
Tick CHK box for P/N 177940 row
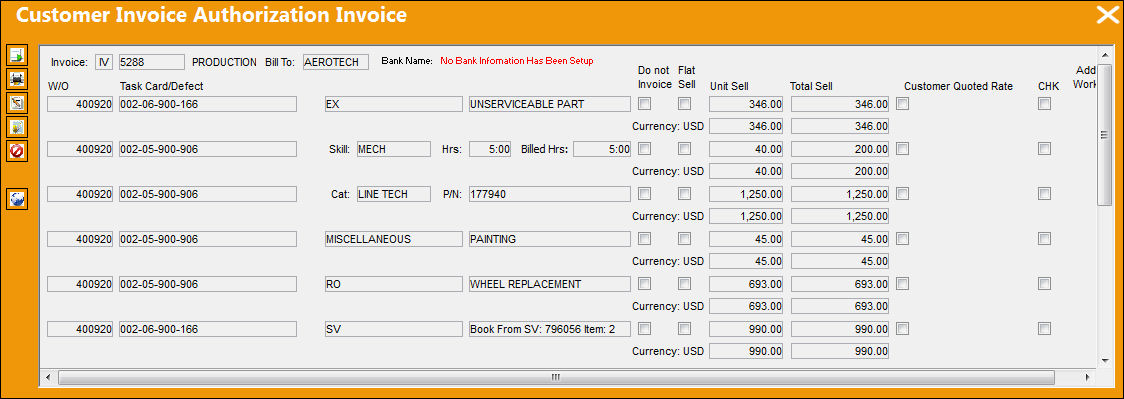(1044, 193)
